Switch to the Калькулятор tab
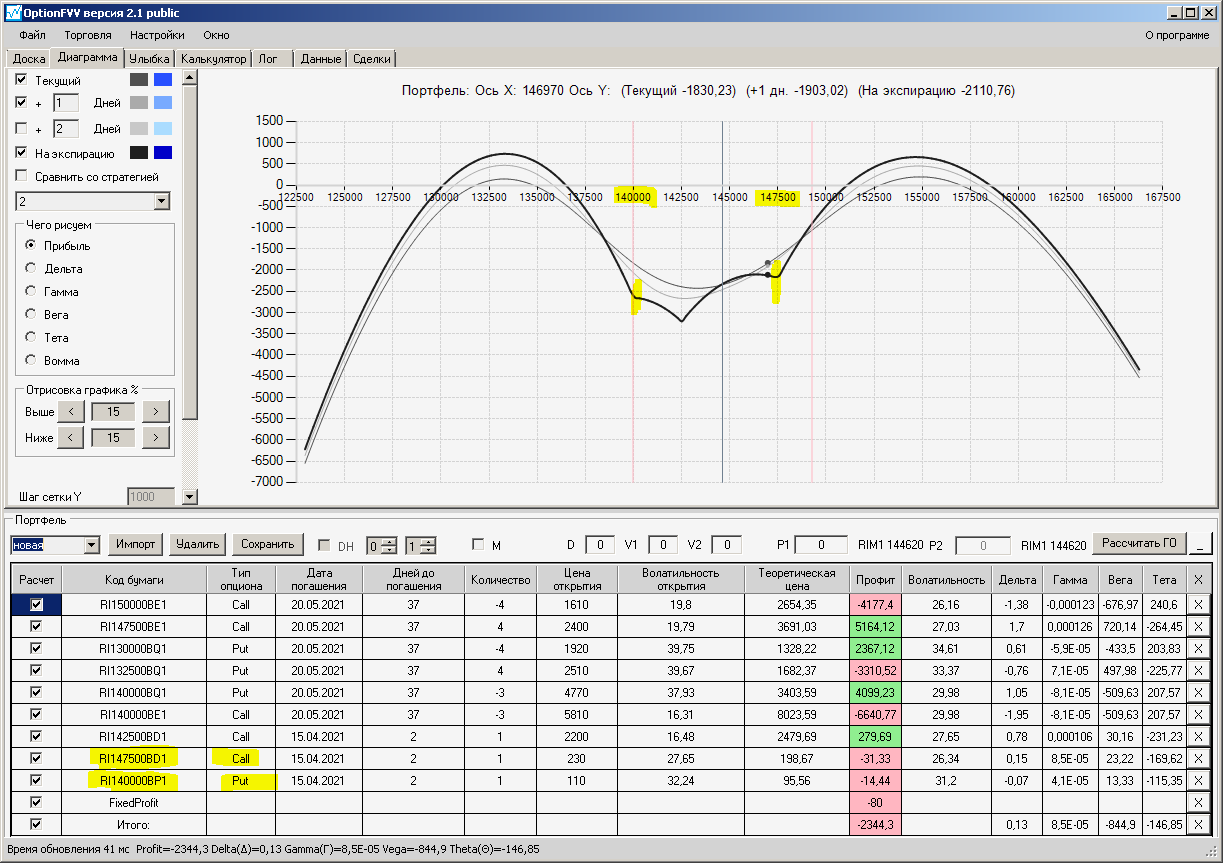 tap(213, 59)
